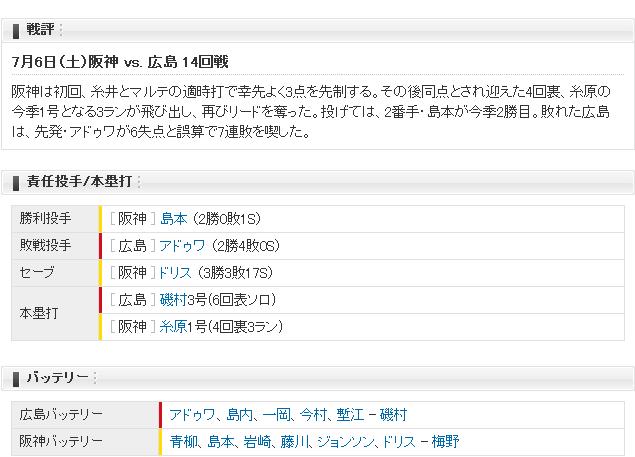This screenshot has width=635, height=457.
Task: Click record text (2勝0敗1S)
Action: 227,219
